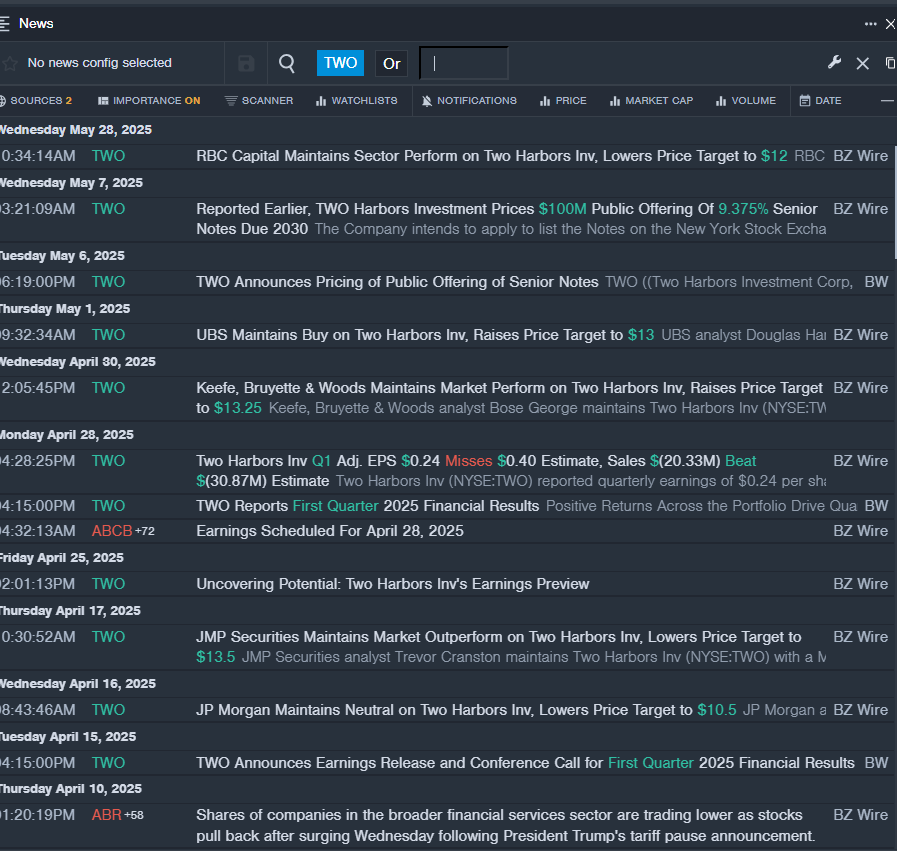Open the Trump's tariff pause announcement headline
Screen dimensions: 897x851
[506, 825]
